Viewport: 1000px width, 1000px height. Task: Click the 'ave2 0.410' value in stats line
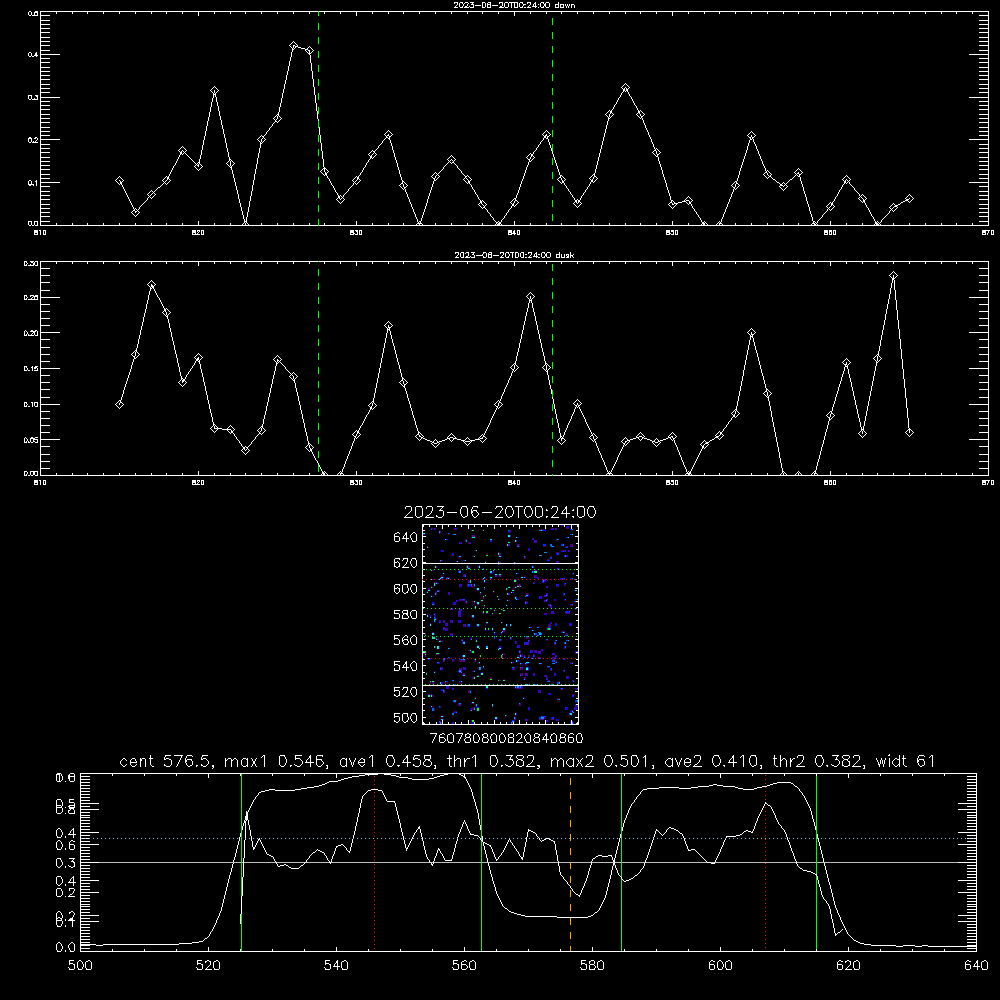(x=712, y=761)
